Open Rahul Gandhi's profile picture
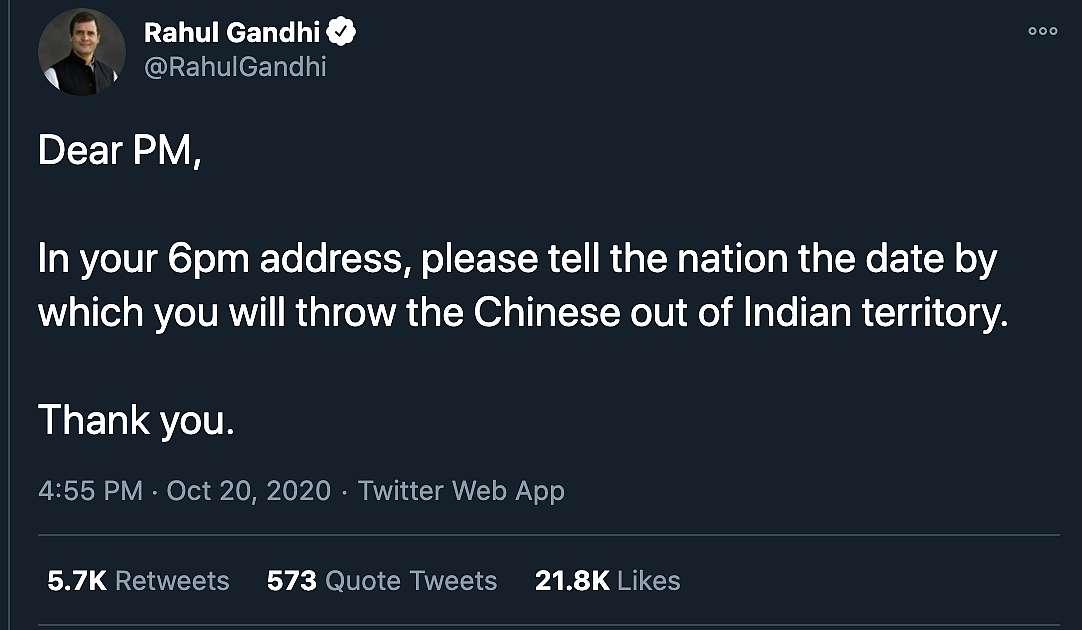Viewport: 1082px width, 630px height. tap(81, 52)
